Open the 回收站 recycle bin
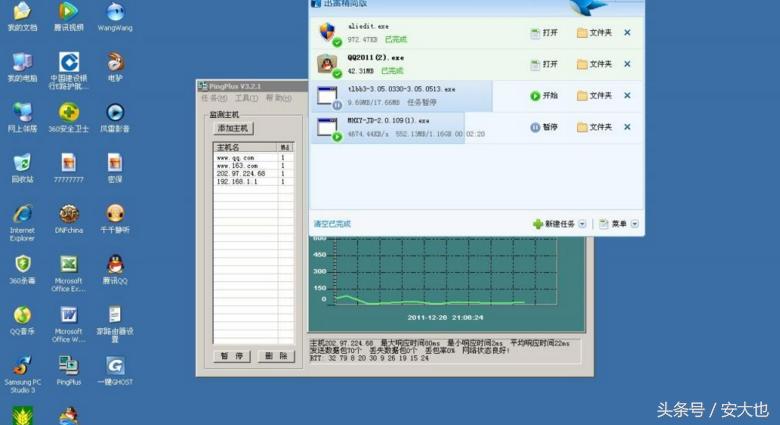Image resolution: width=780 pixels, height=425 pixels. [22, 168]
